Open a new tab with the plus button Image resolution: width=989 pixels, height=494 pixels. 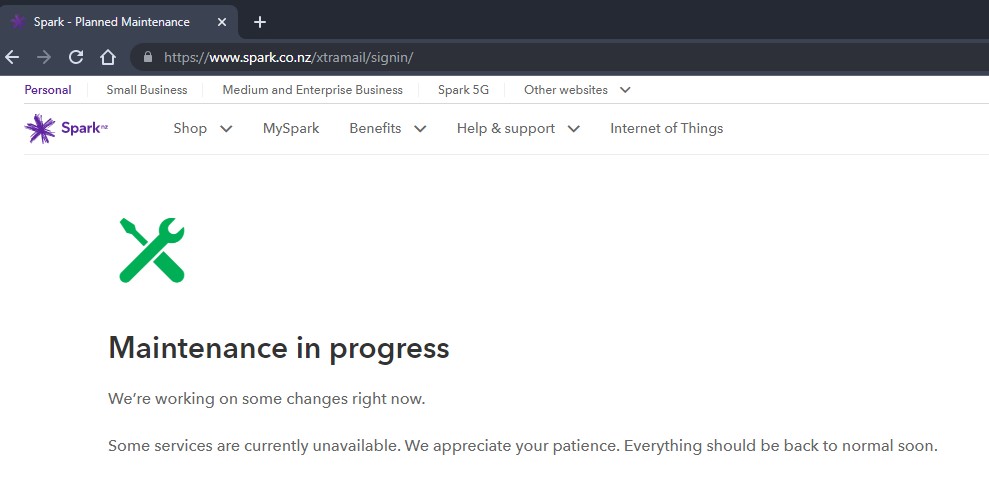(x=260, y=22)
